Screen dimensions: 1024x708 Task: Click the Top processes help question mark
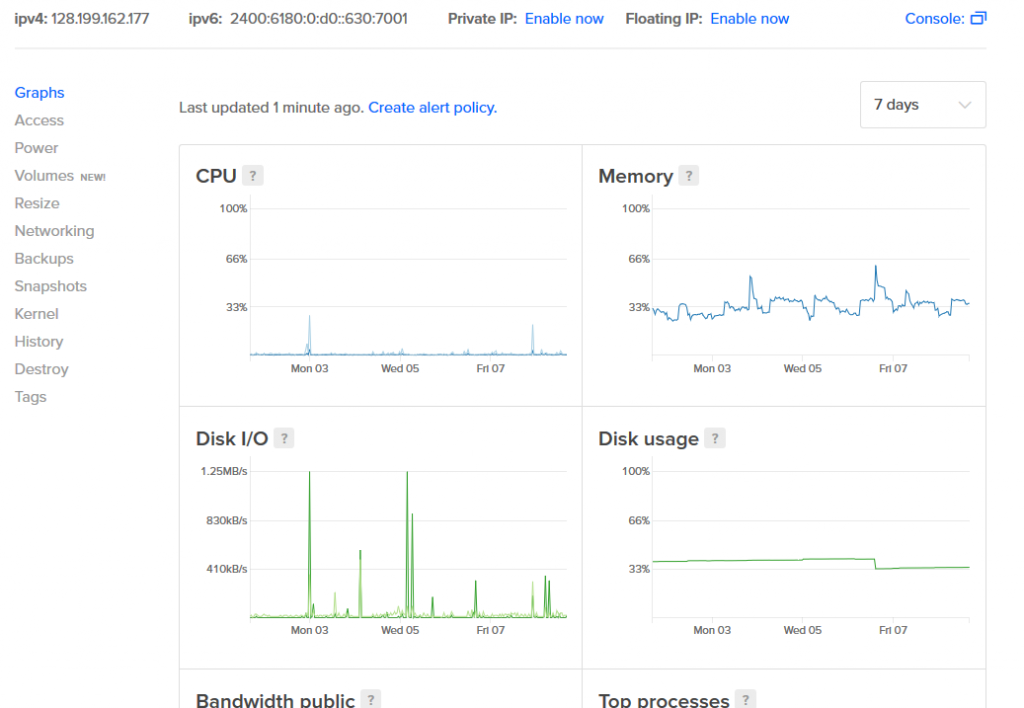point(745,700)
